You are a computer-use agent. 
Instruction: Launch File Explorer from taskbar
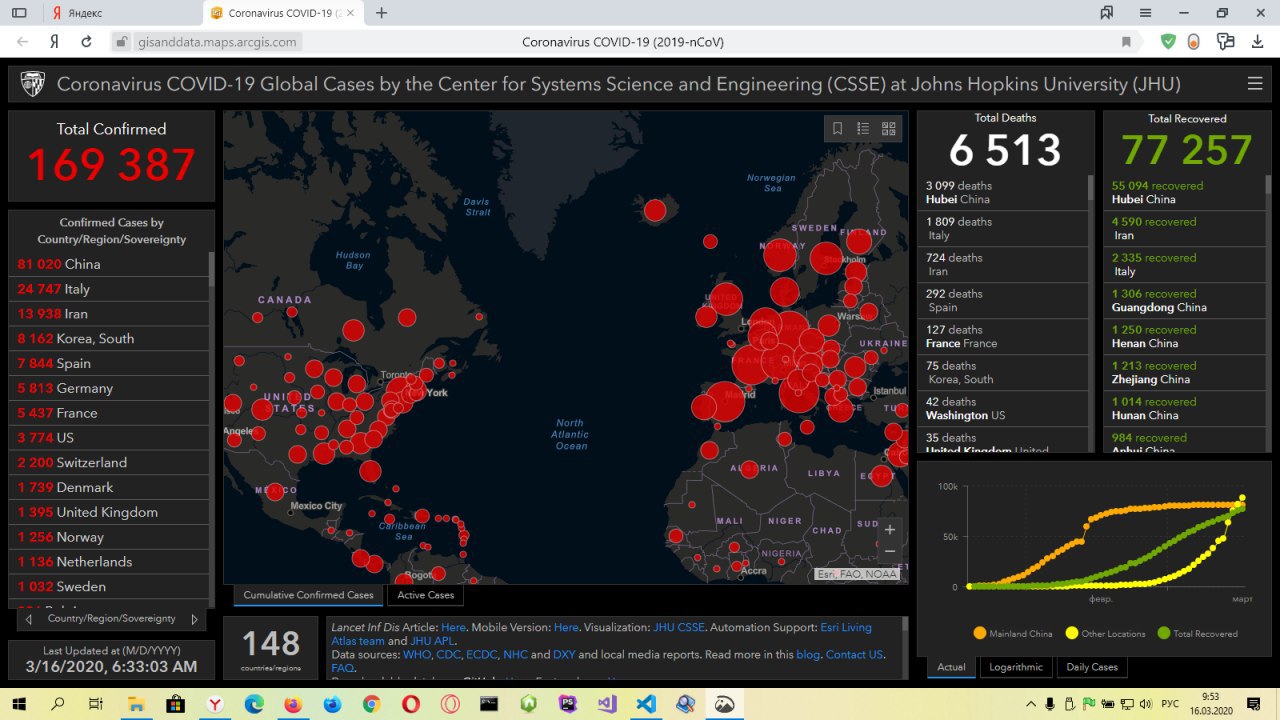135,704
